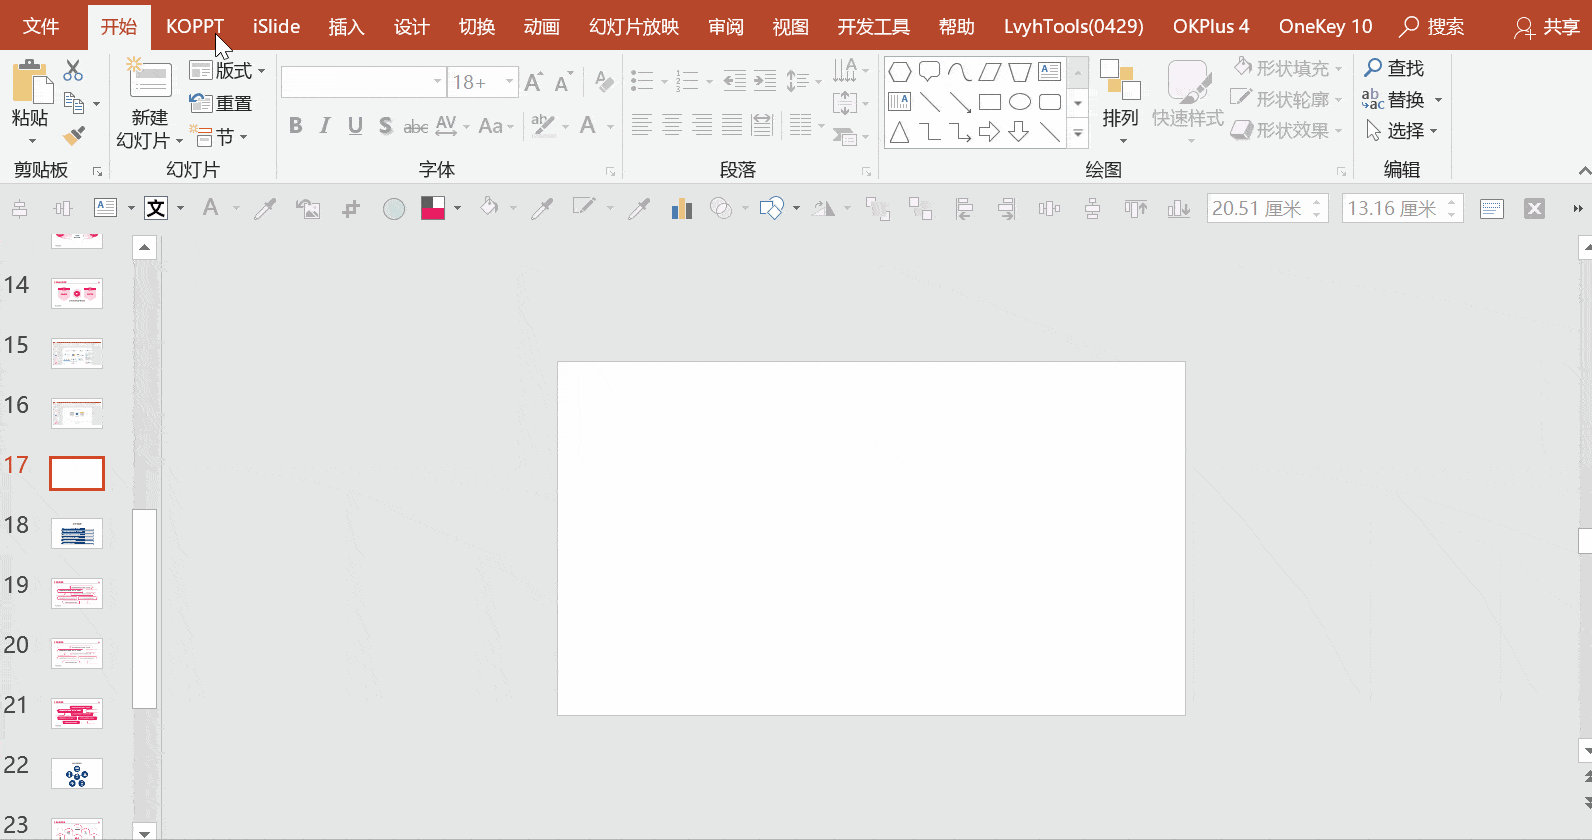Expand the shapes gallery more arrow
1592x840 pixels.
1078,133
